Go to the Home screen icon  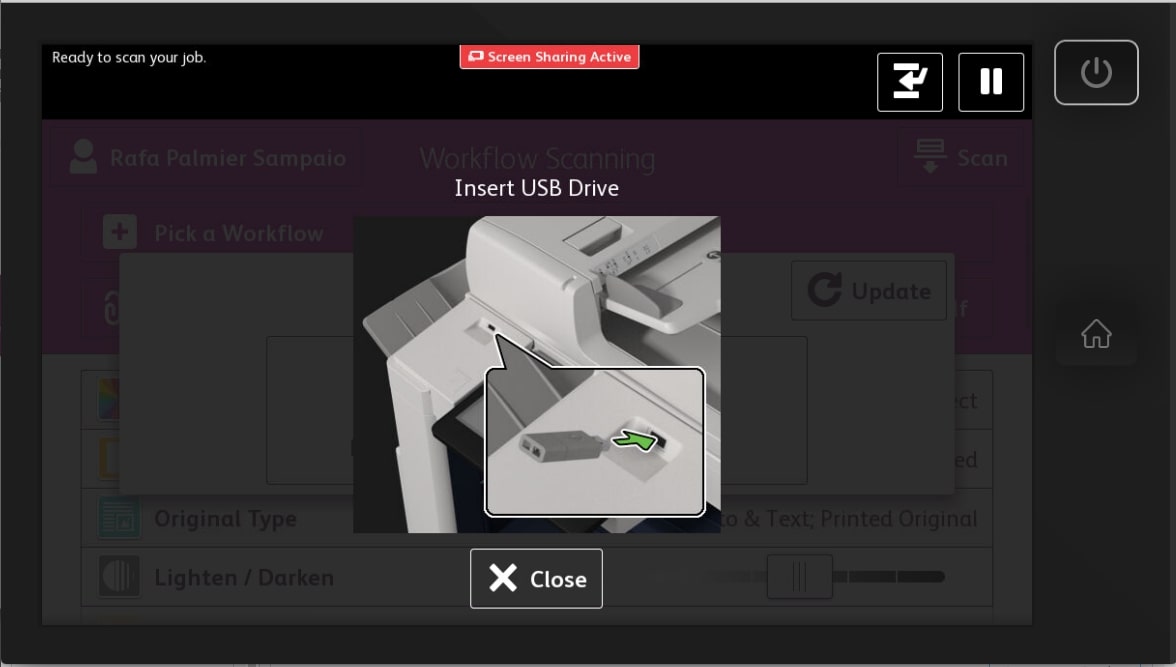pyautogui.click(x=1096, y=334)
